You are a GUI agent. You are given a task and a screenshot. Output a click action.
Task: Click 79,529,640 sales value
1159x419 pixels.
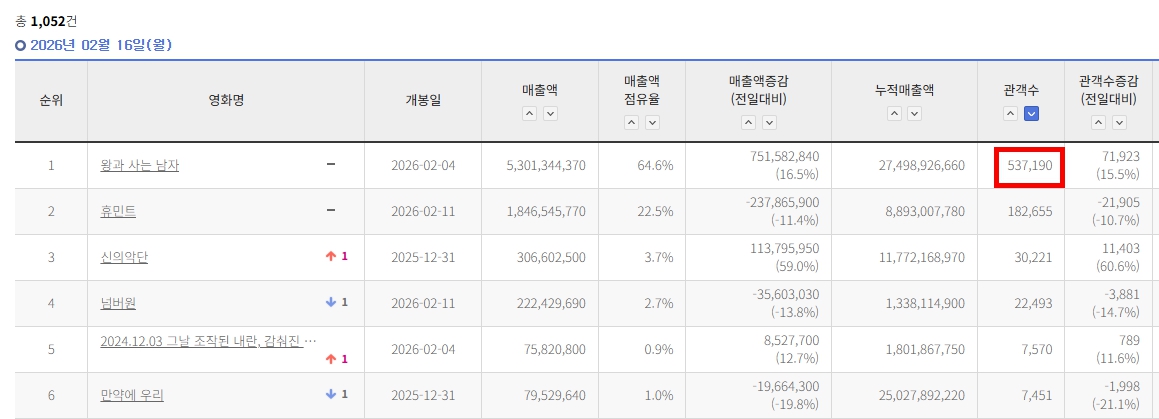[x=555, y=395]
